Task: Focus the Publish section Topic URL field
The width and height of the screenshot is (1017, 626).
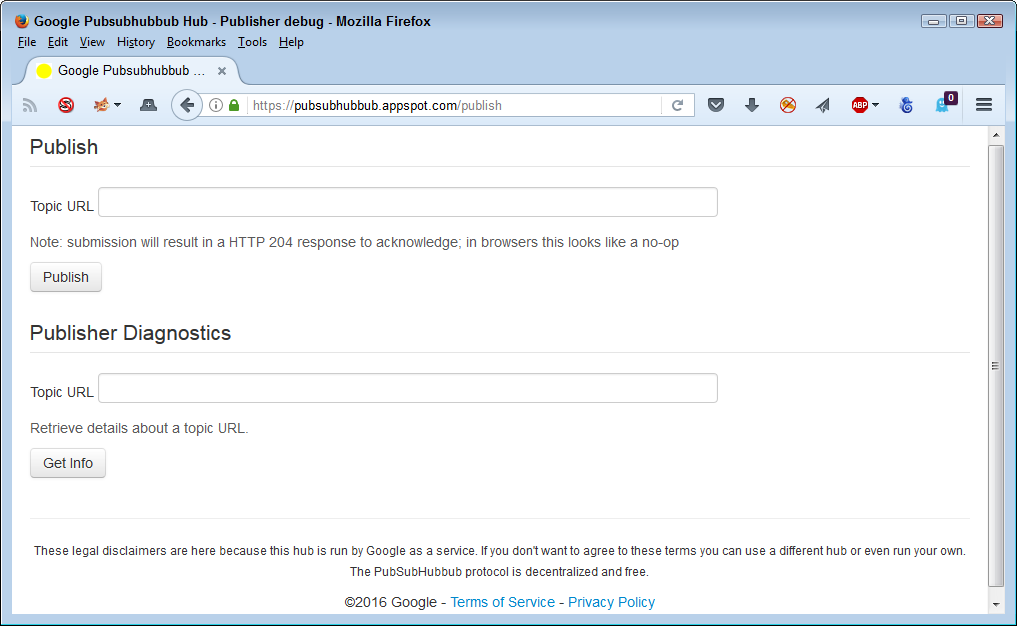Action: coord(408,202)
